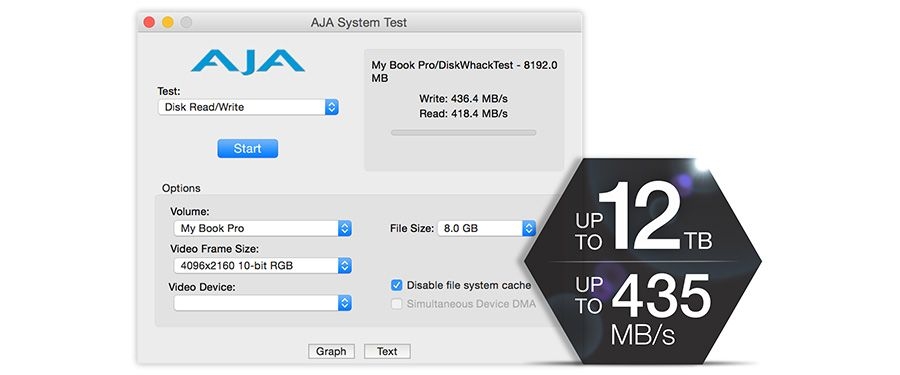900x375 pixels.
Task: Click the AJA logo
Action: [x=248, y=61]
